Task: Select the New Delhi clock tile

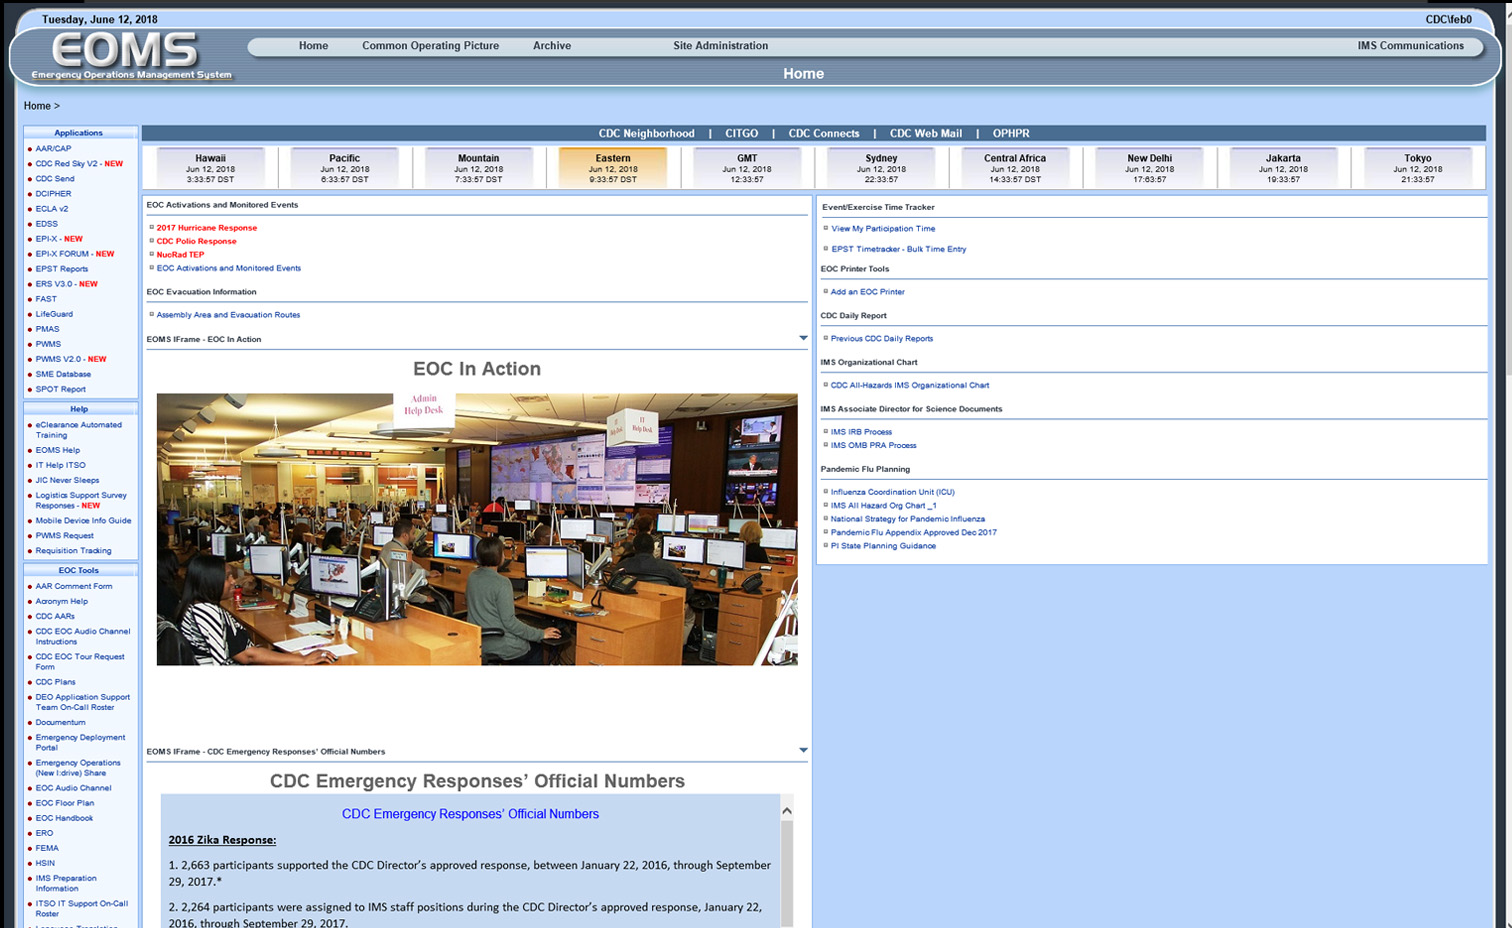Action: [x=1149, y=168]
